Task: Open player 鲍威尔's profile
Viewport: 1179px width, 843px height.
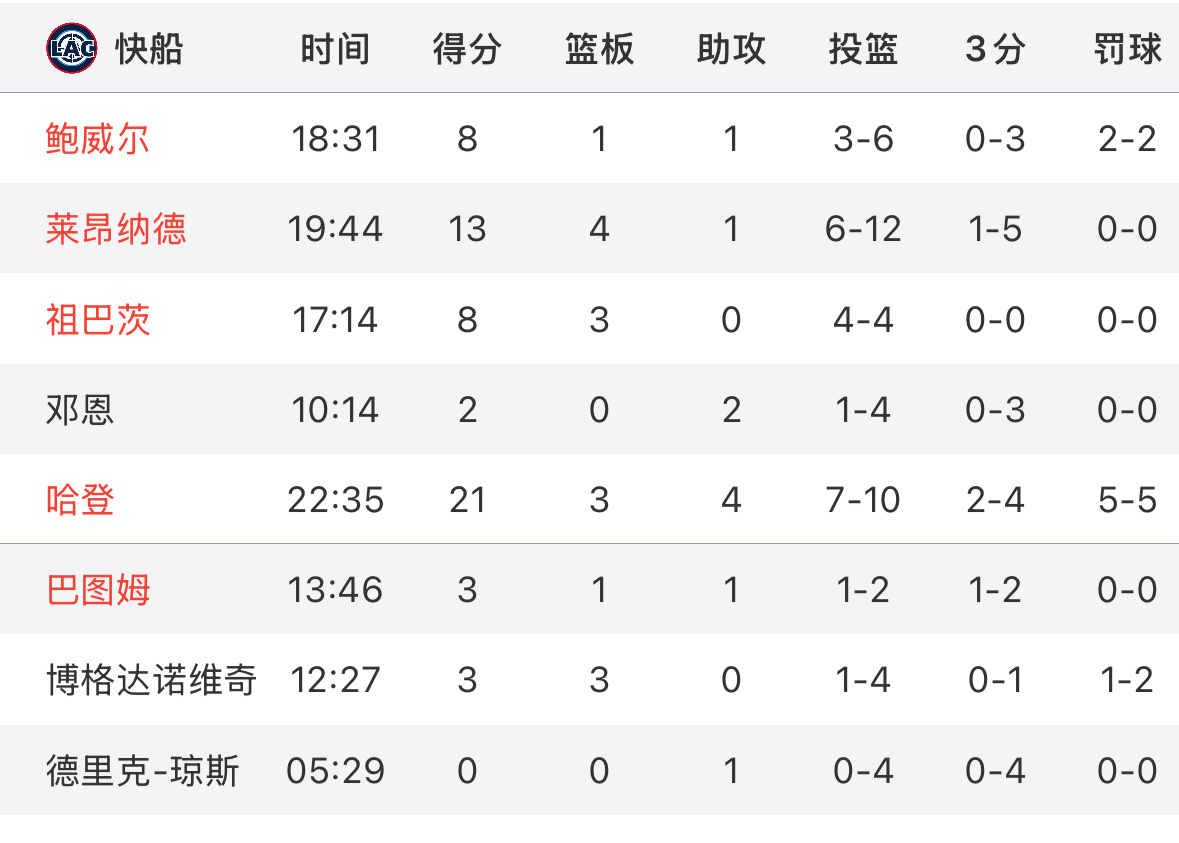Action: point(98,139)
